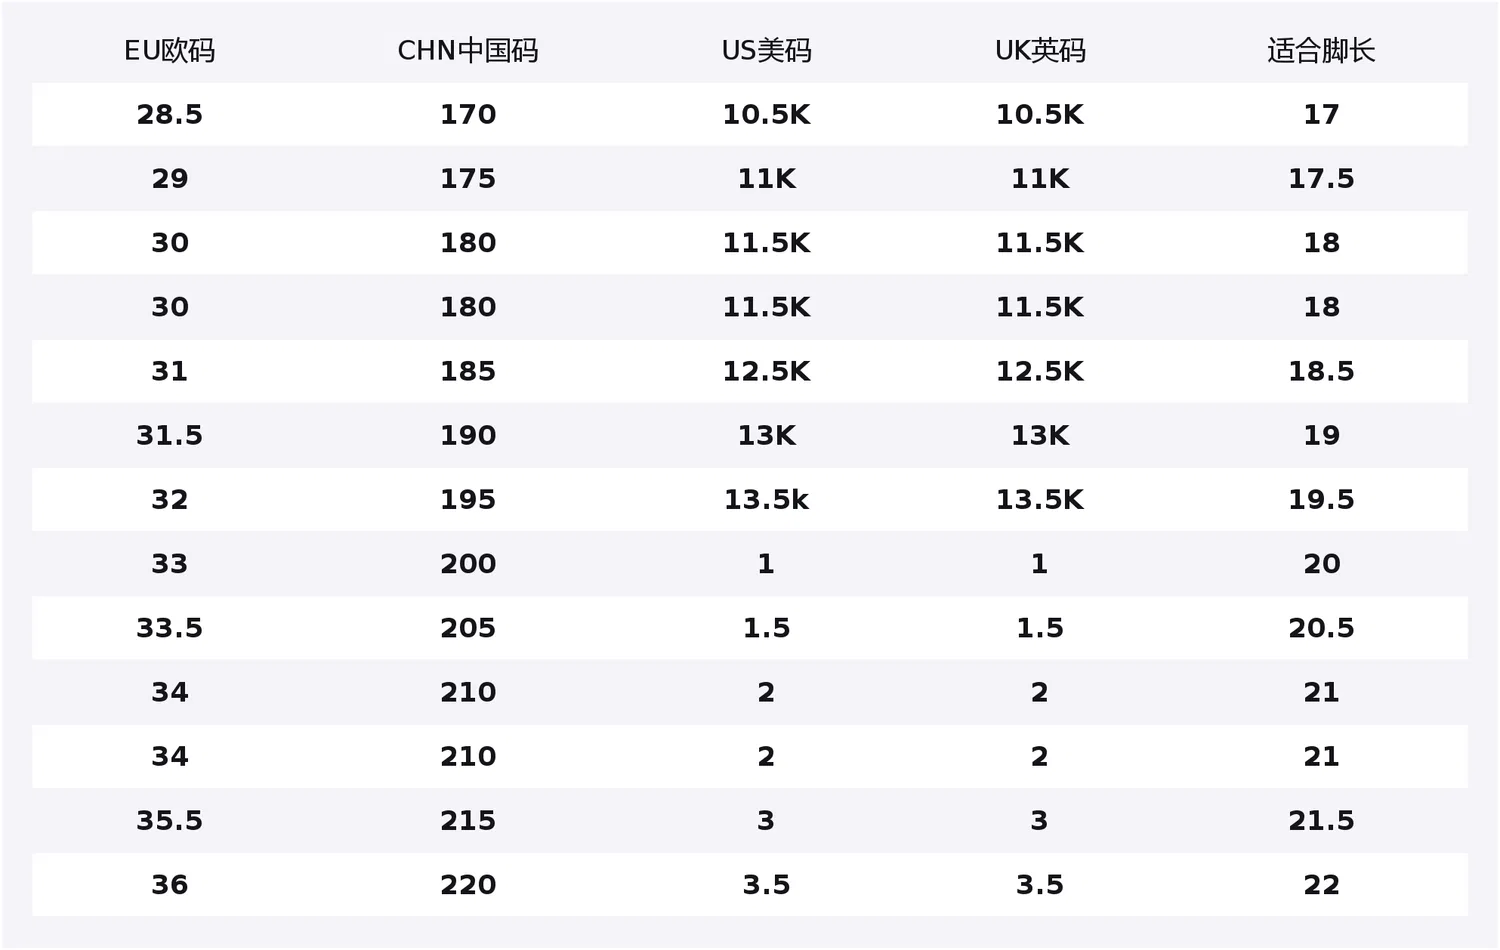Viewport: 1500px width, 950px height.
Task: Select CHN size 200 cell
Action: pyautogui.click(x=468, y=564)
